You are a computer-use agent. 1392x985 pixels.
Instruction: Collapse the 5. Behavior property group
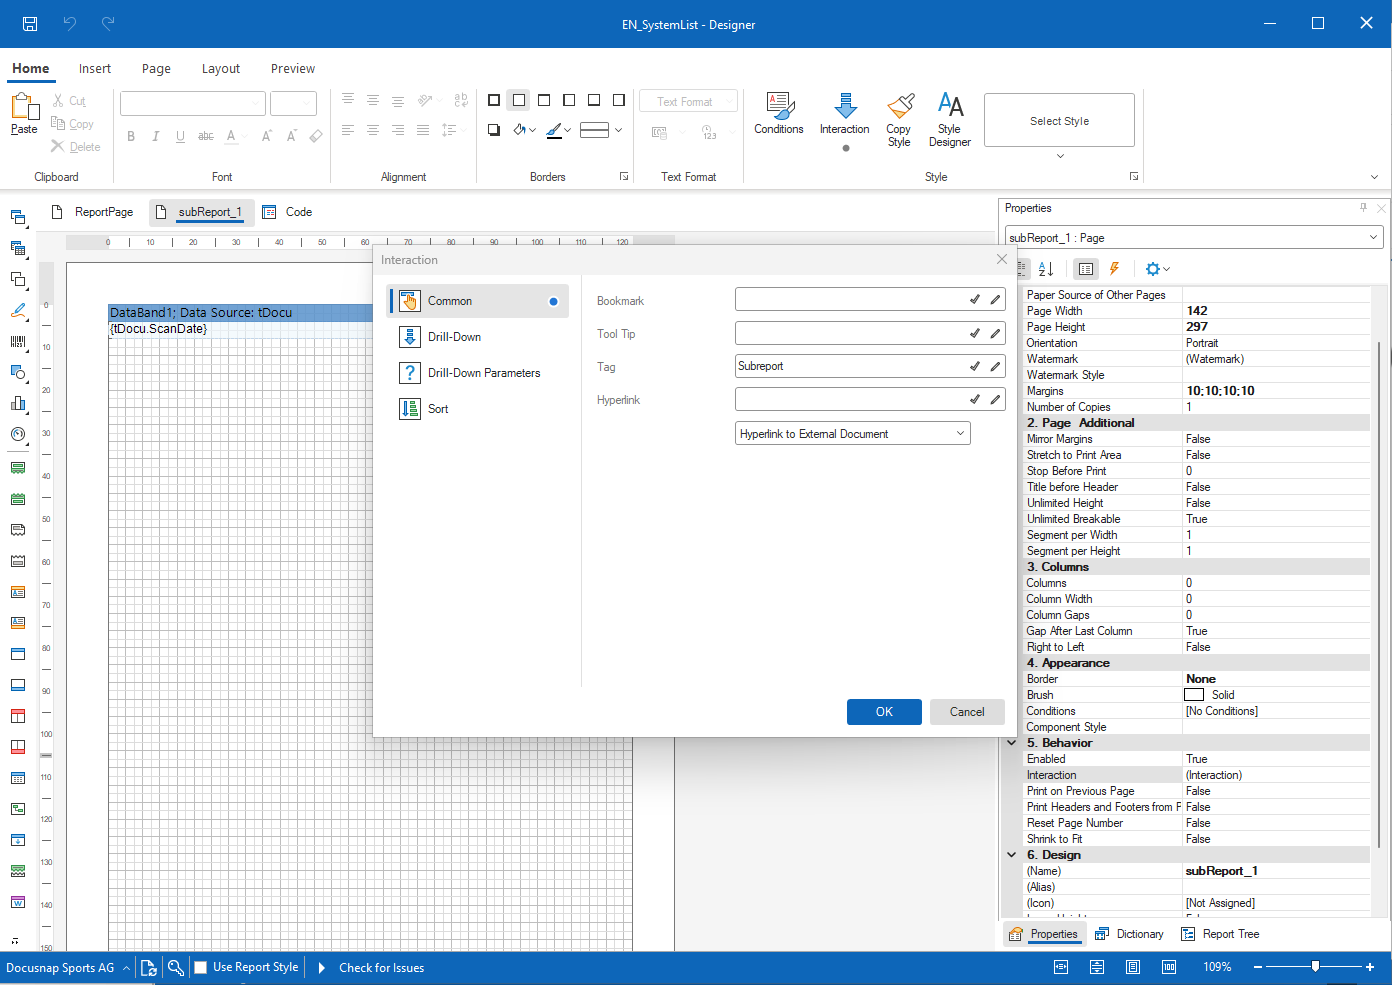point(1012,743)
